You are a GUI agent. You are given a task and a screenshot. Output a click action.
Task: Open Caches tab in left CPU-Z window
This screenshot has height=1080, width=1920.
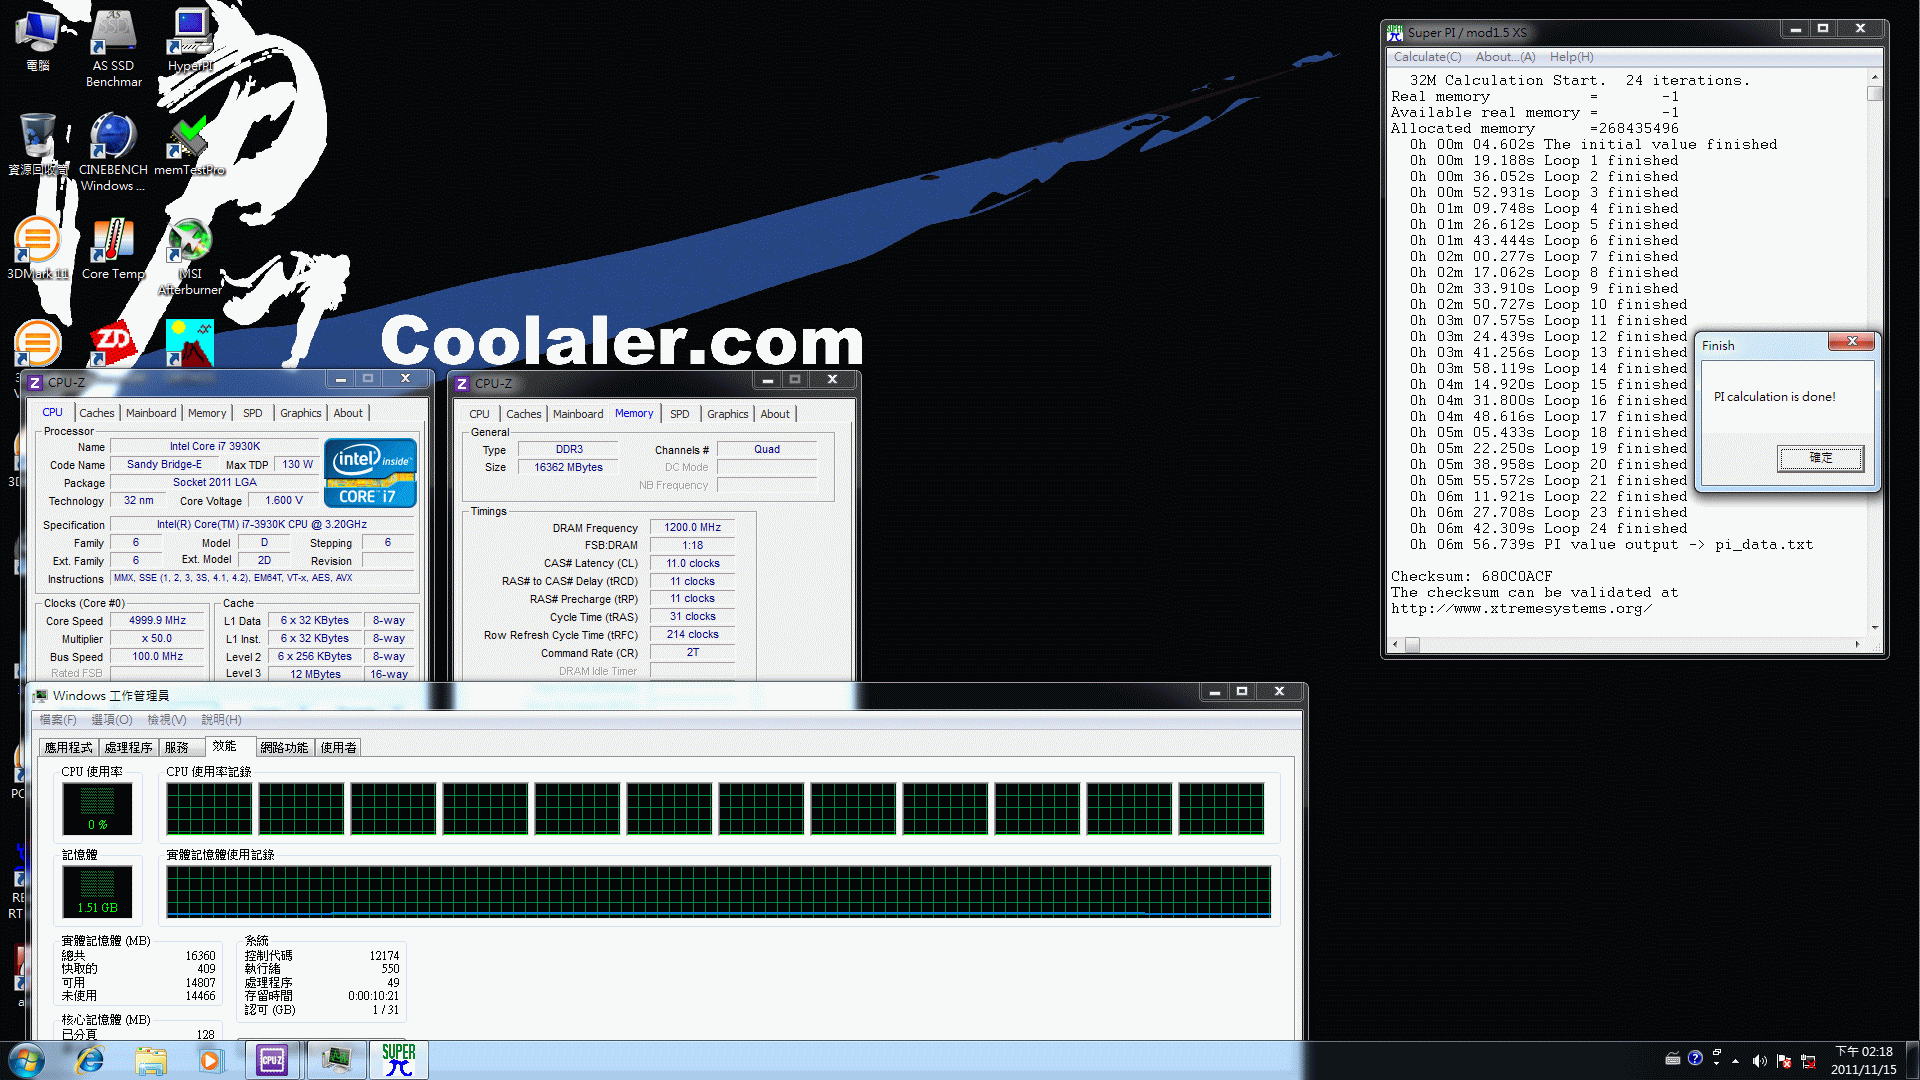point(97,413)
